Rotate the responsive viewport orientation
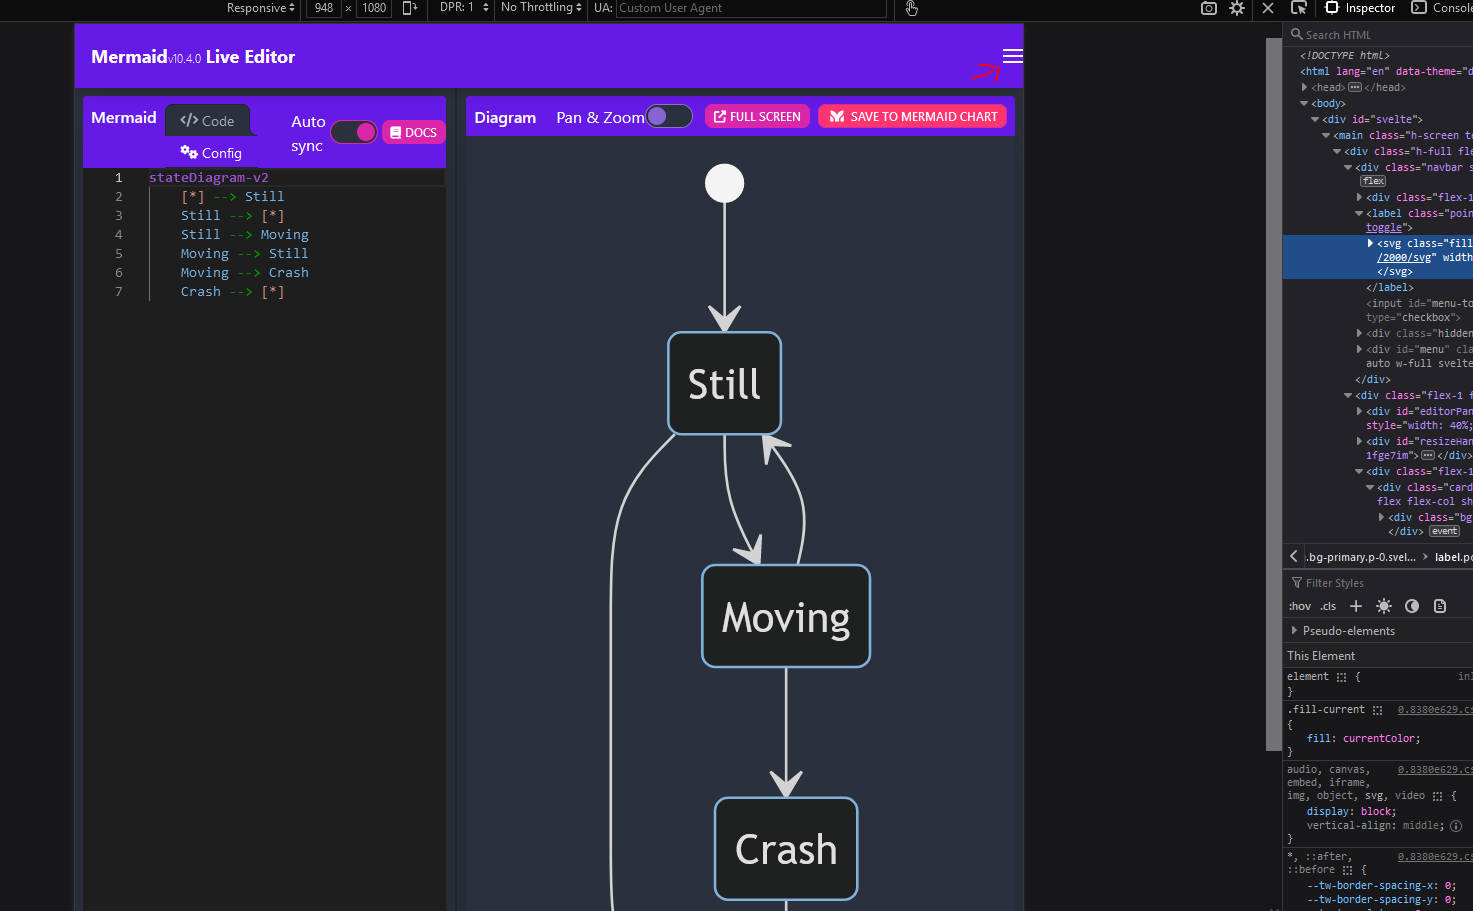The width and height of the screenshot is (1473, 911). coord(410,8)
